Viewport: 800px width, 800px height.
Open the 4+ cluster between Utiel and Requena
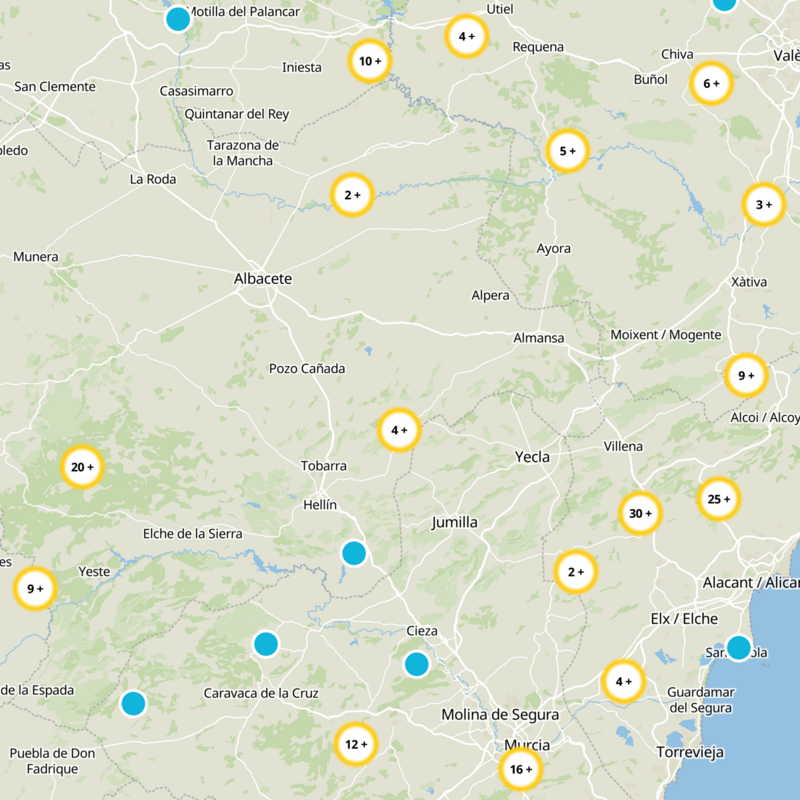[466, 36]
